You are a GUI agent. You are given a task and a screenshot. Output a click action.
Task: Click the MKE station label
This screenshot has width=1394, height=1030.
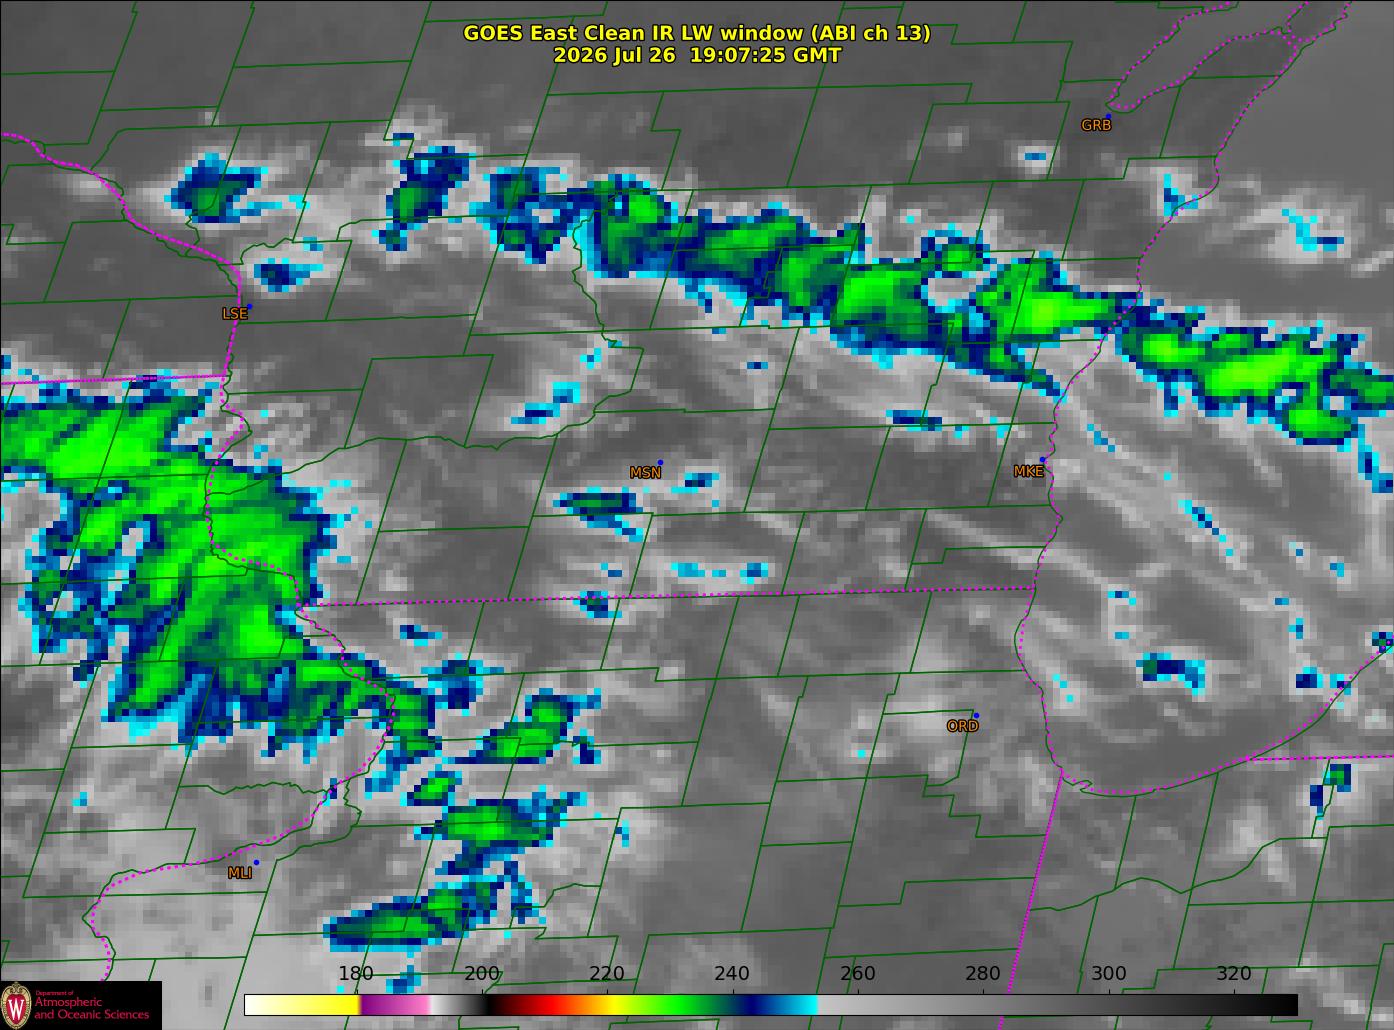point(1028,471)
